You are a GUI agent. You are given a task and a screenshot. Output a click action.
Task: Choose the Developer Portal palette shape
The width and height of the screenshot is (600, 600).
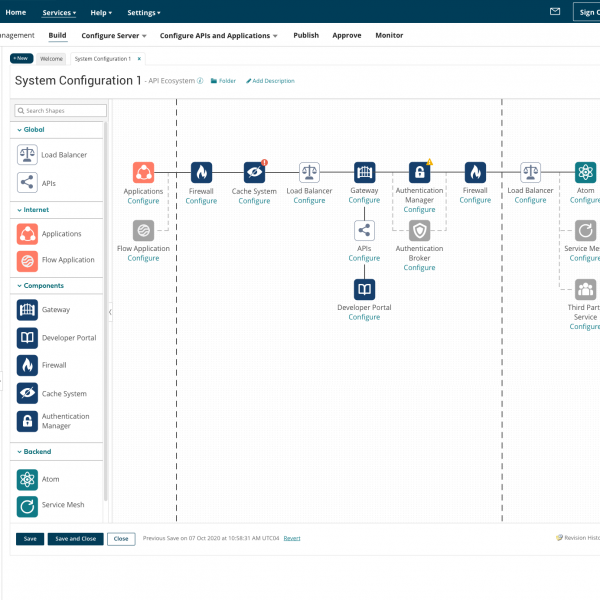point(27,338)
